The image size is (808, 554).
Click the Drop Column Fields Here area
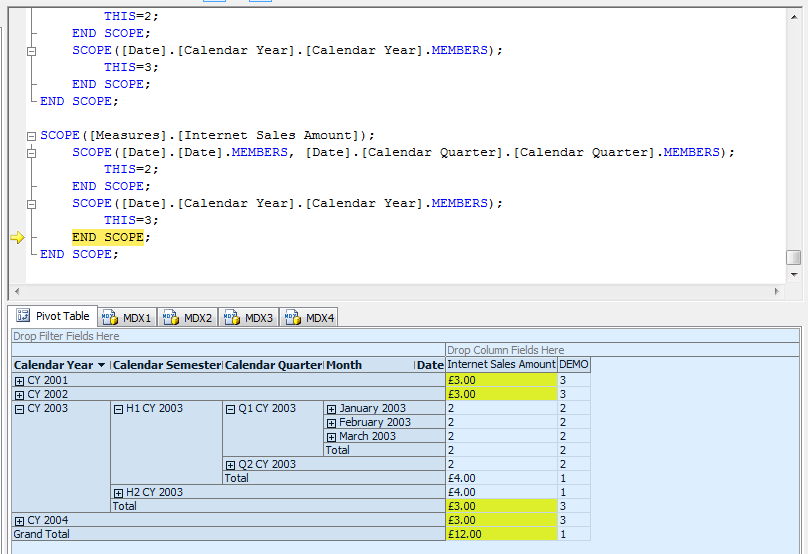[x=622, y=350]
